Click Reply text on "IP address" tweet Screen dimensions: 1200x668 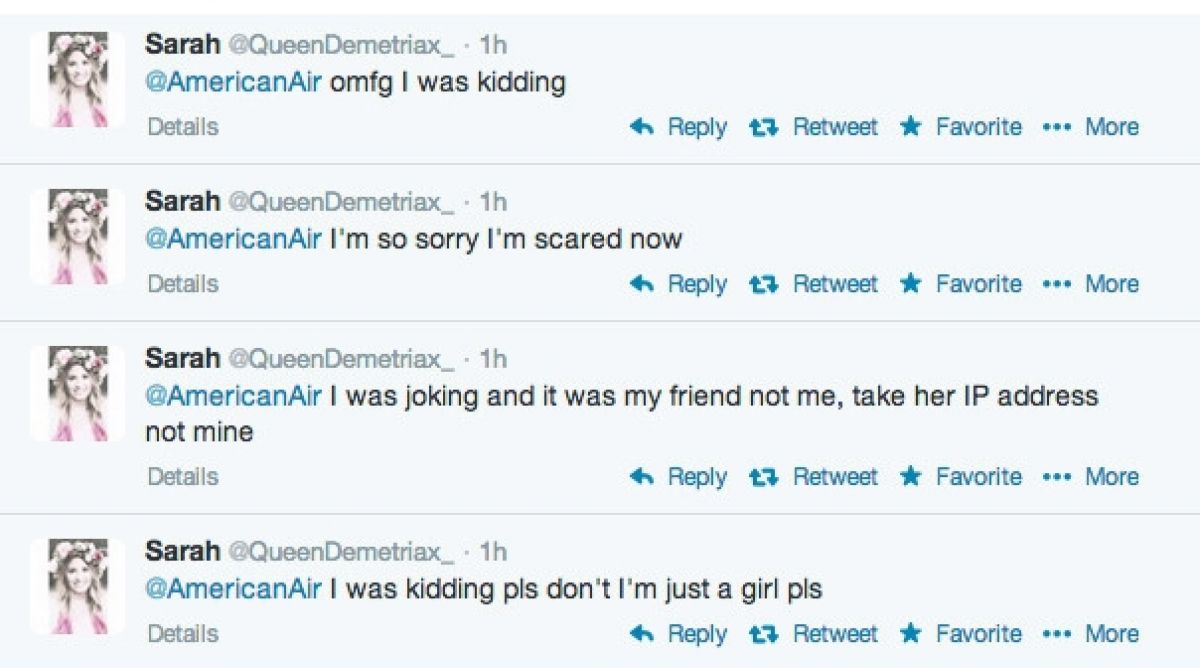(697, 477)
